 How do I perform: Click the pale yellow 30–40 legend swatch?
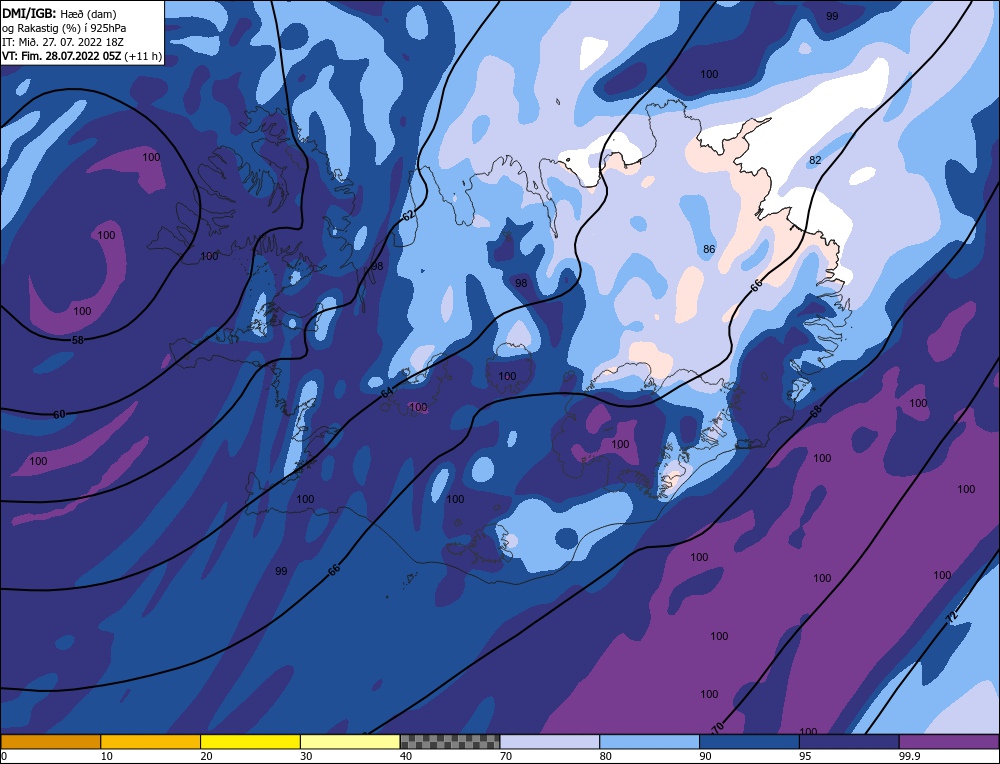350,742
